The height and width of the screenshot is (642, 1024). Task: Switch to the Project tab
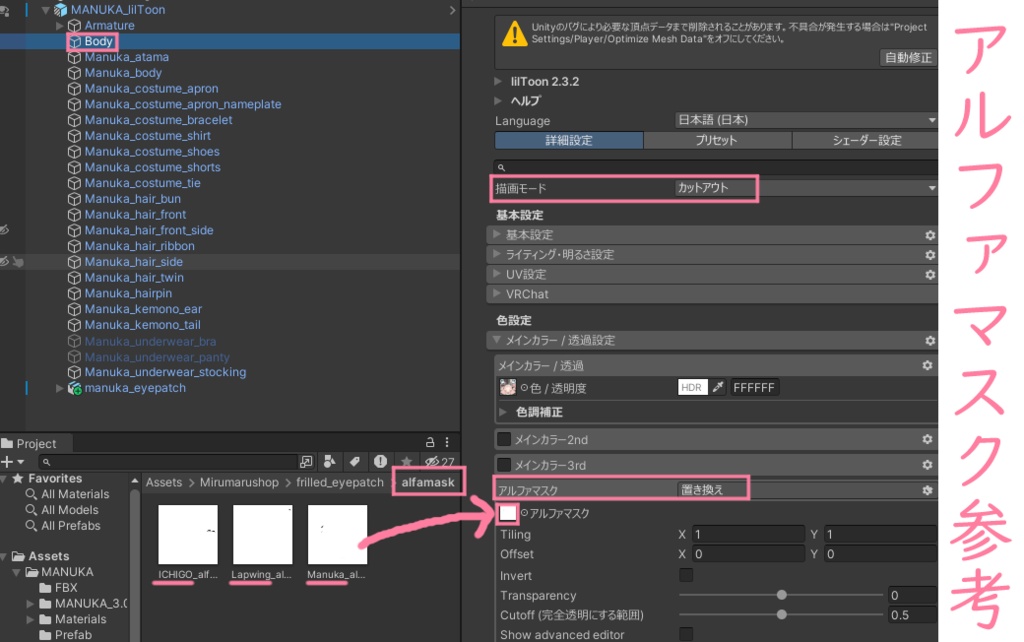(36, 443)
